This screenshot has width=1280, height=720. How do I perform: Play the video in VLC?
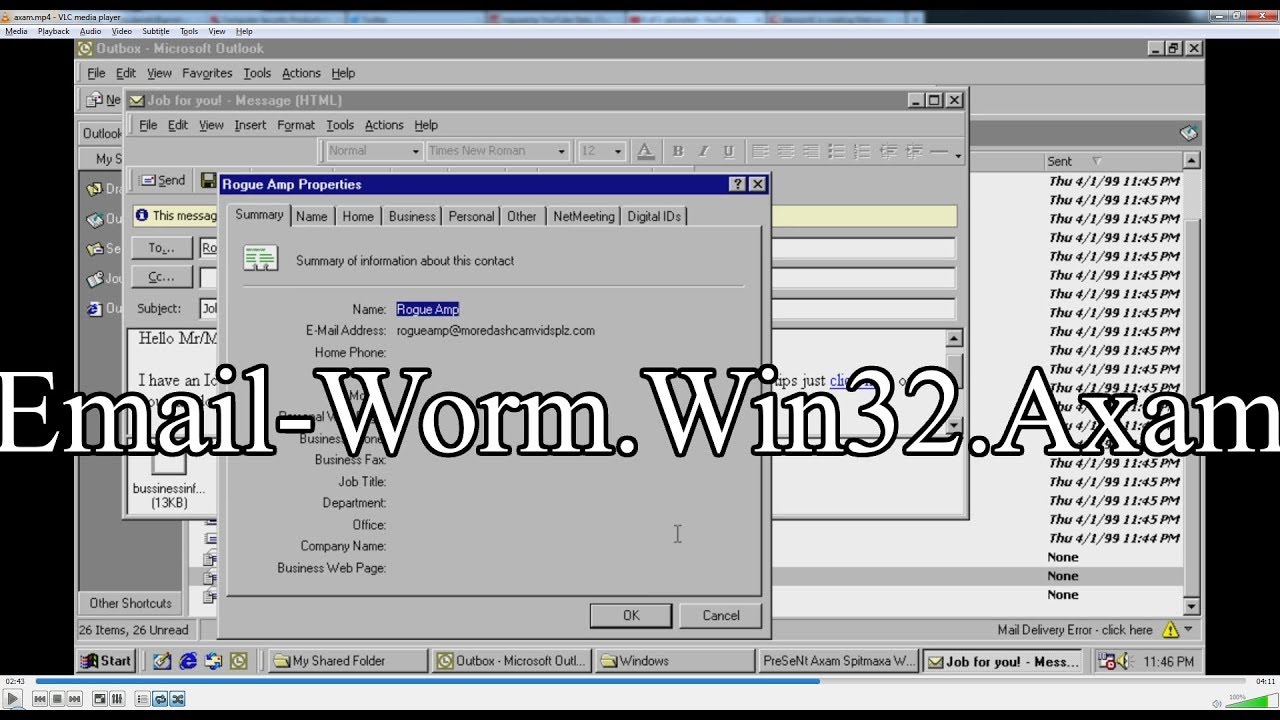13,699
